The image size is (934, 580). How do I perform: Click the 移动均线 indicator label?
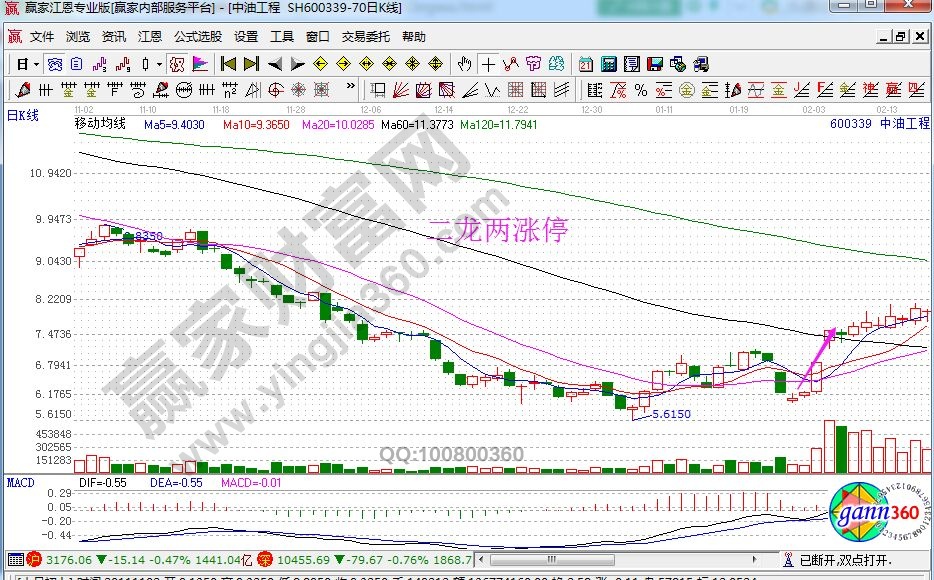(100, 124)
